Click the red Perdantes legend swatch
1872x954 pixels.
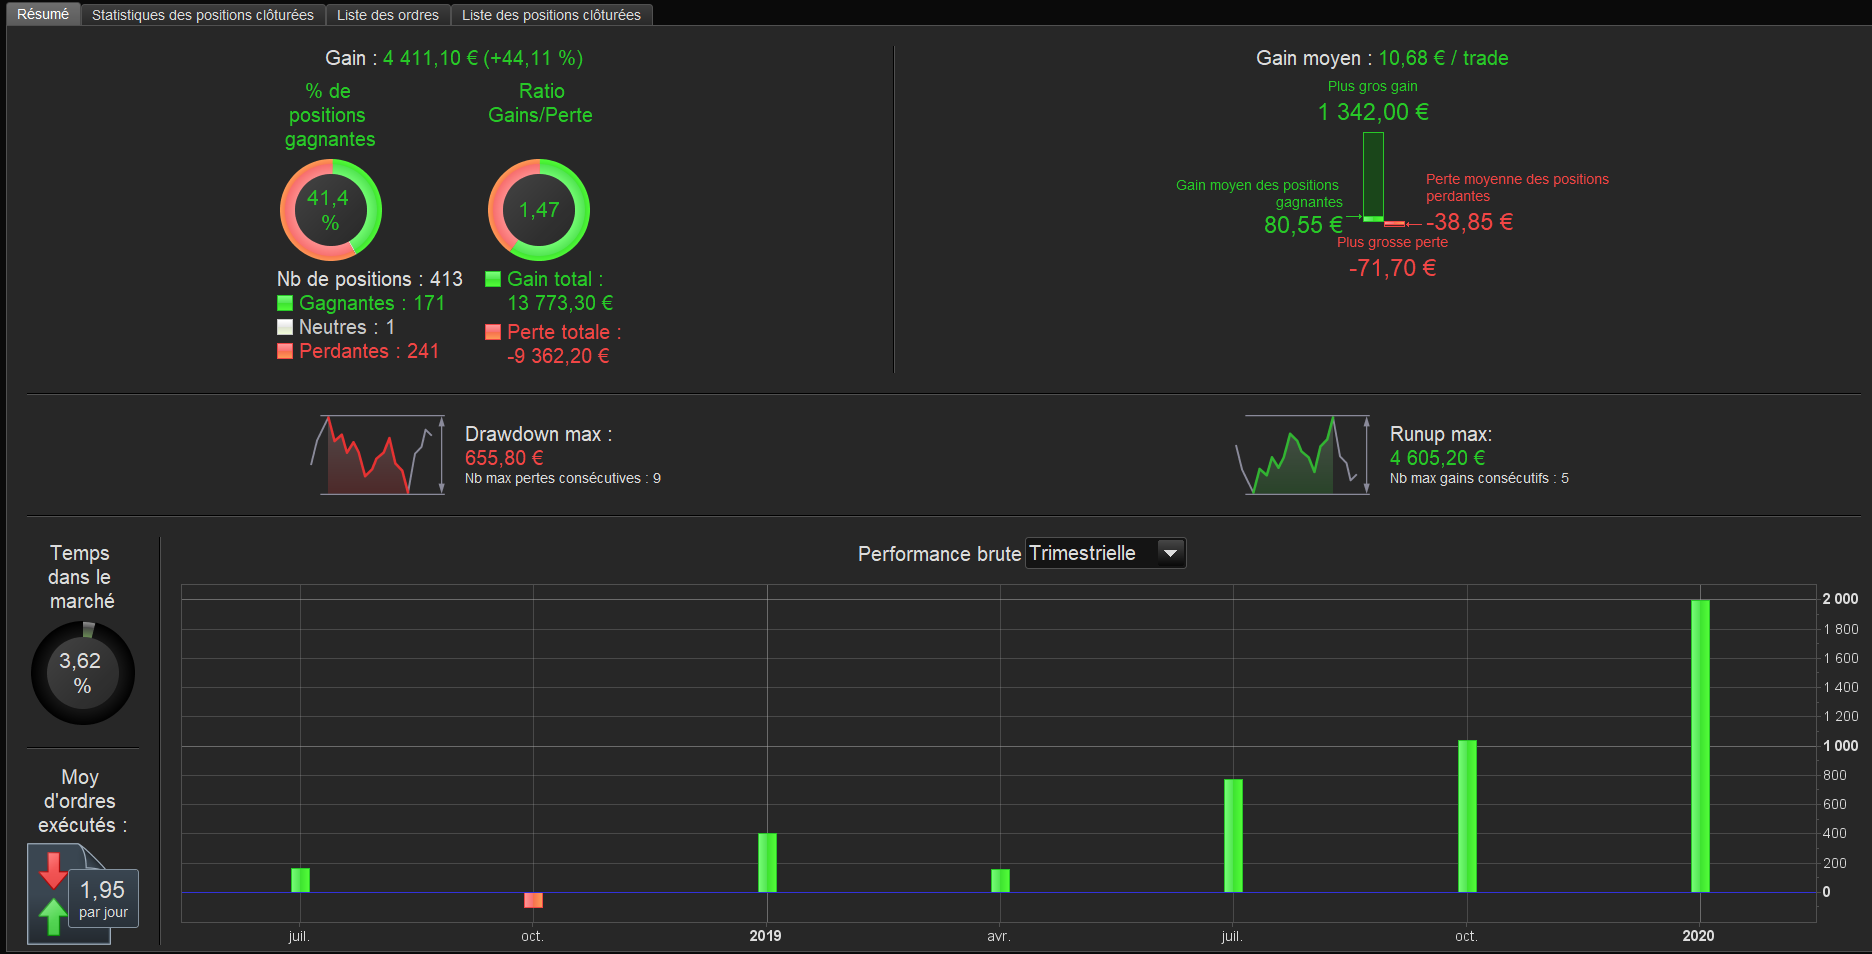[285, 351]
